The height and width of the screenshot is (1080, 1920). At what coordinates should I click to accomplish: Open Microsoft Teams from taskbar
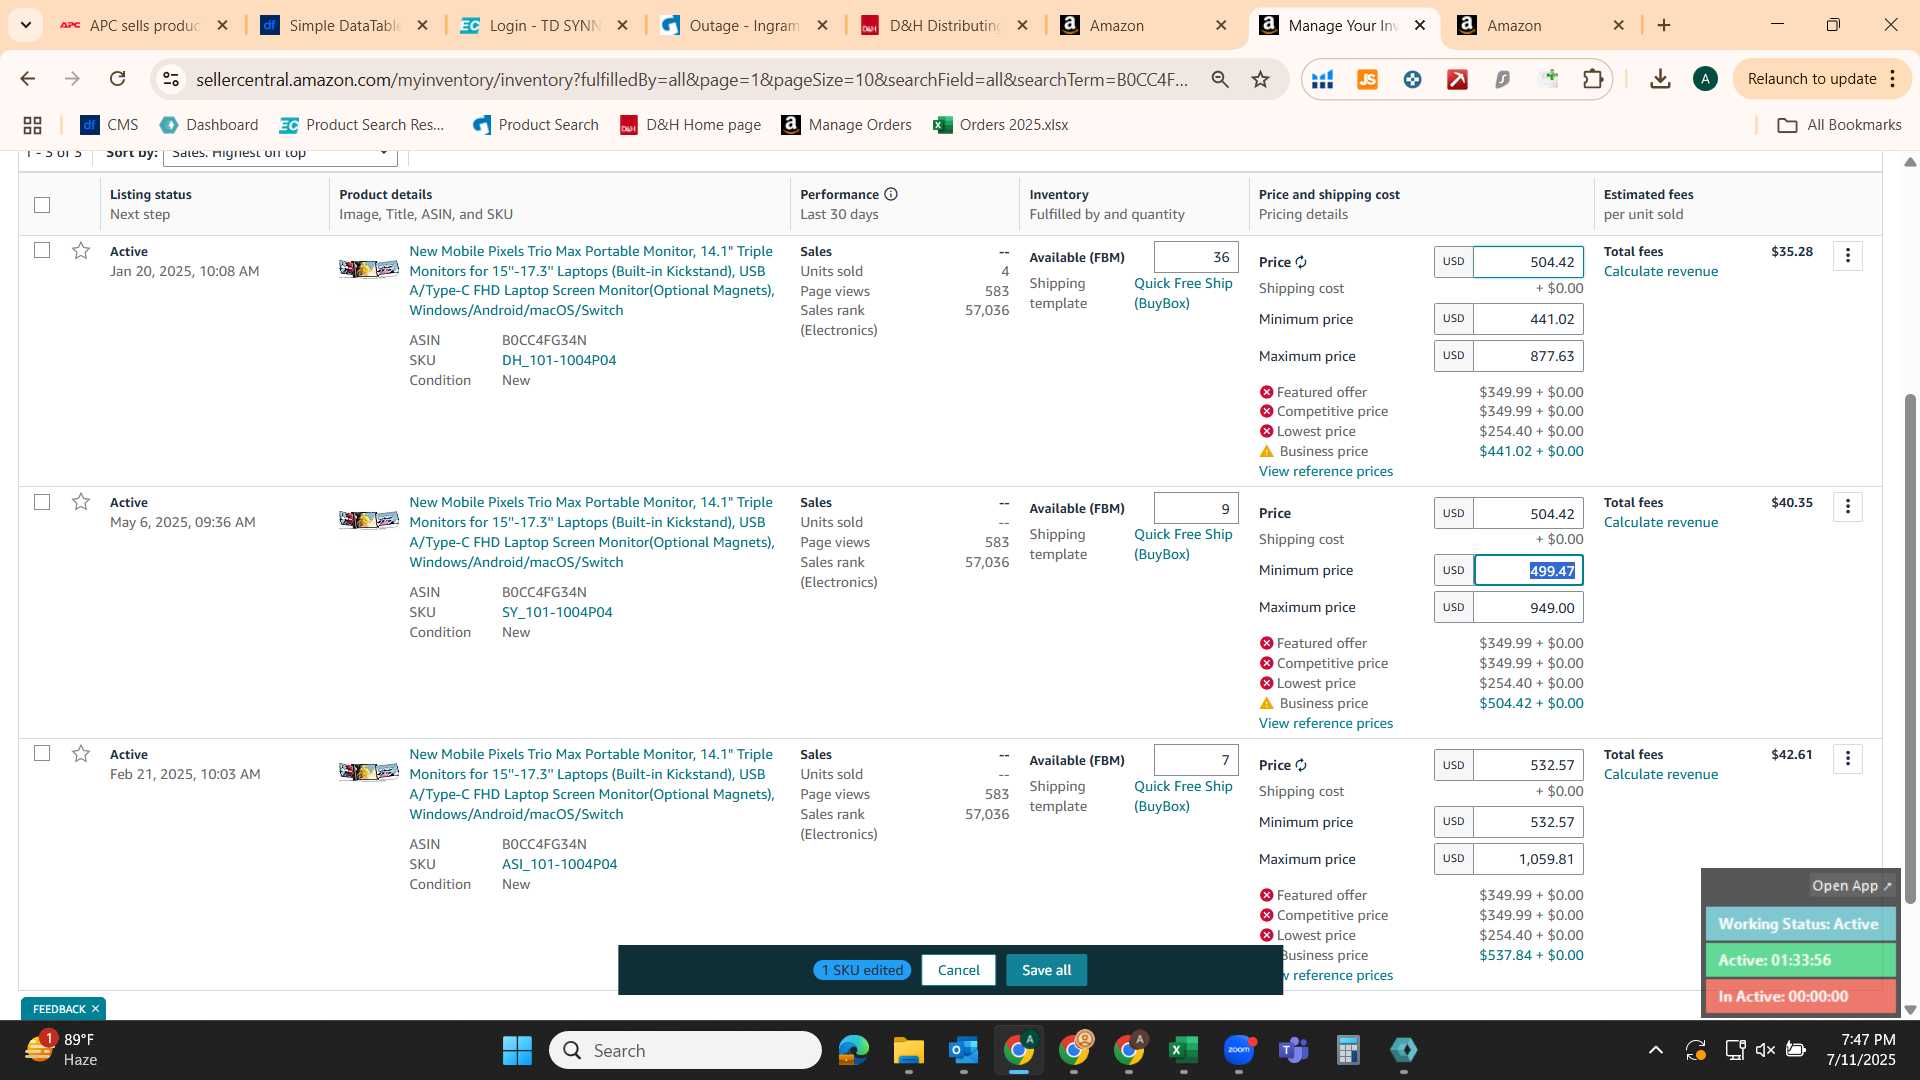click(1293, 1050)
